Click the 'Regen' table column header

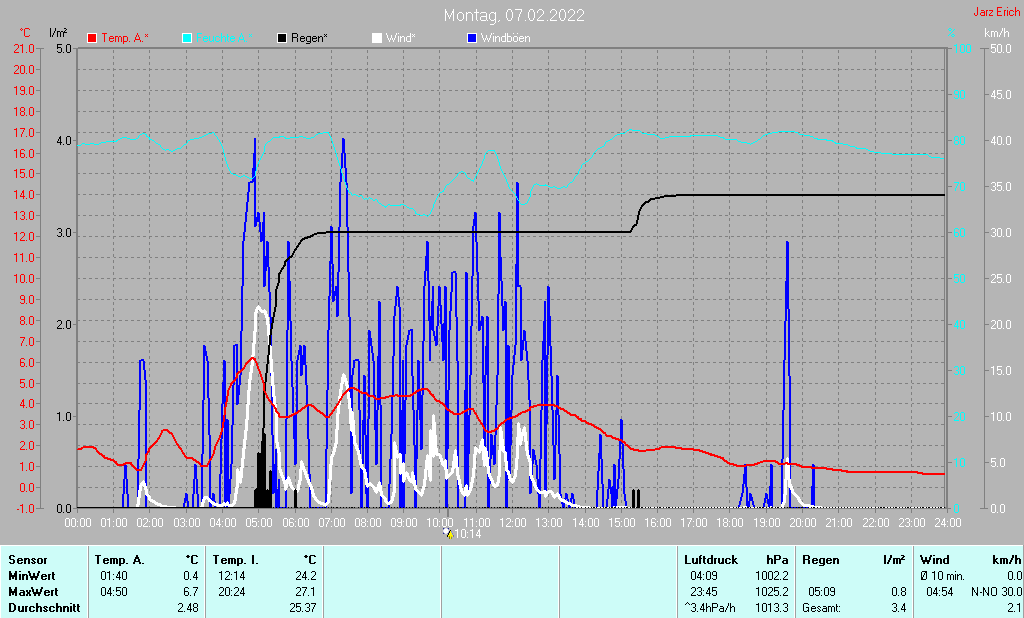tap(820, 560)
